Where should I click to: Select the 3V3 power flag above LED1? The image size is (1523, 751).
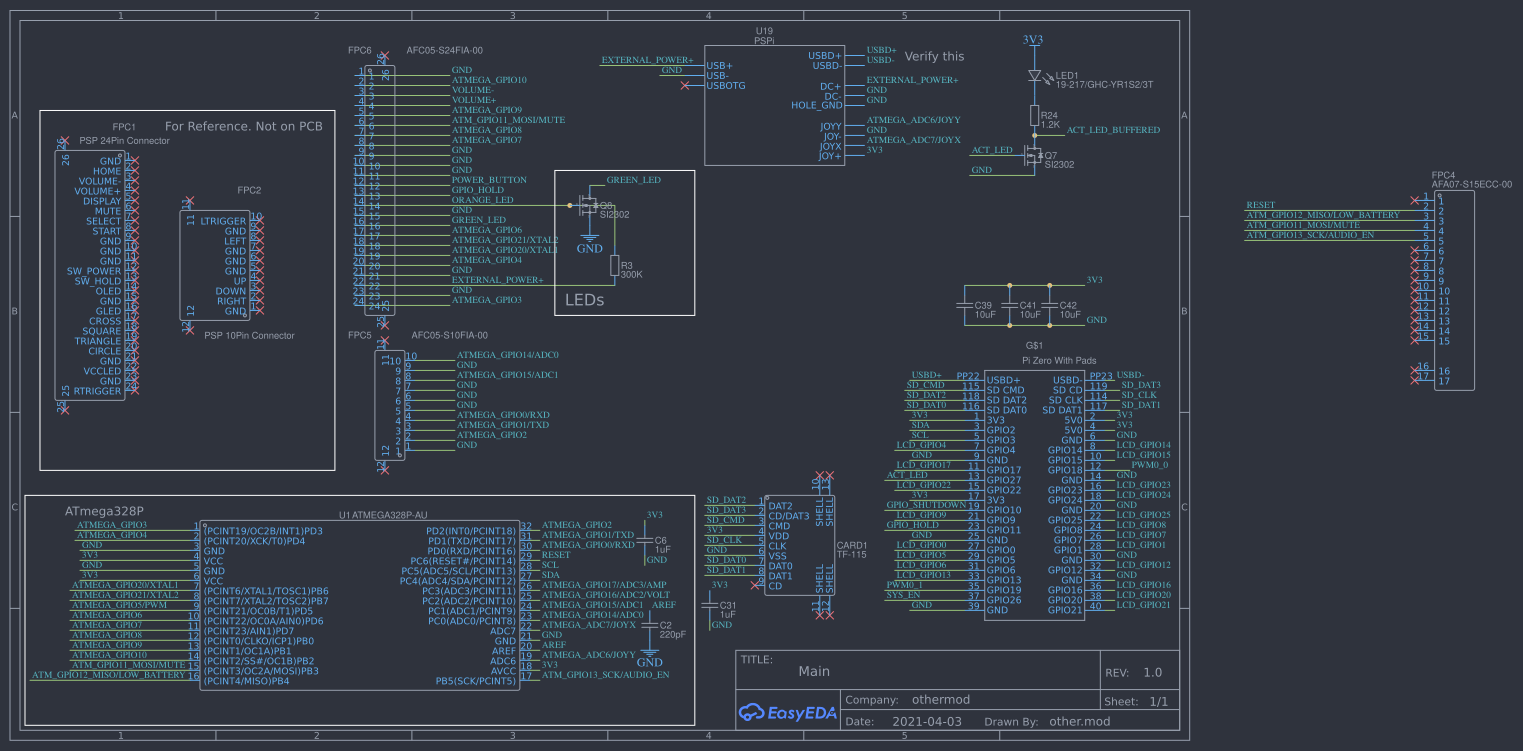1032,41
